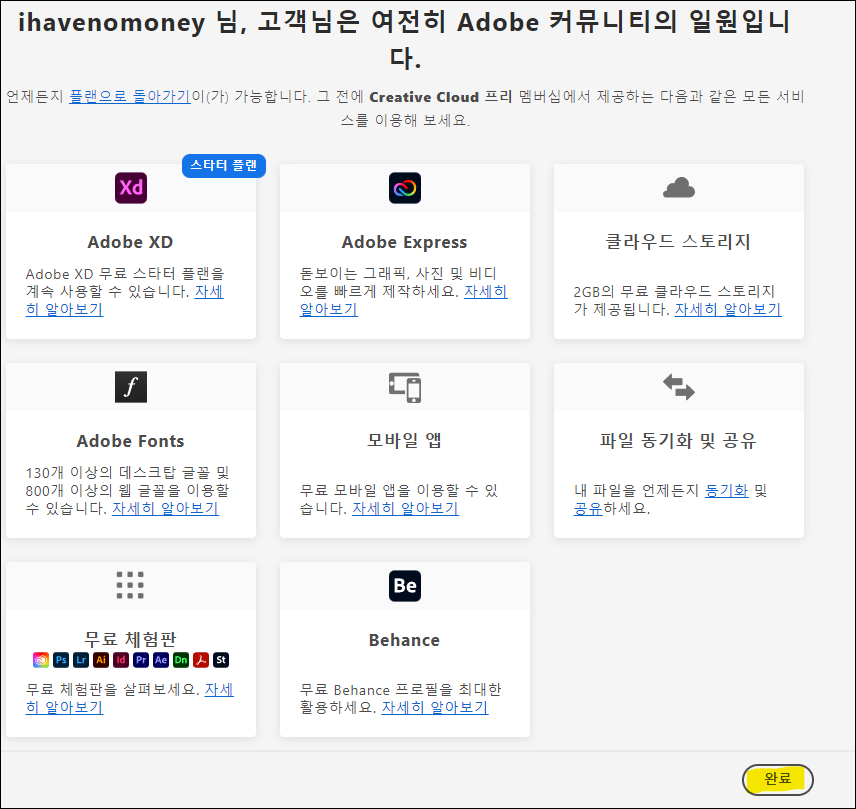Click the small Premiere Pro Pr icon

pos(141,660)
